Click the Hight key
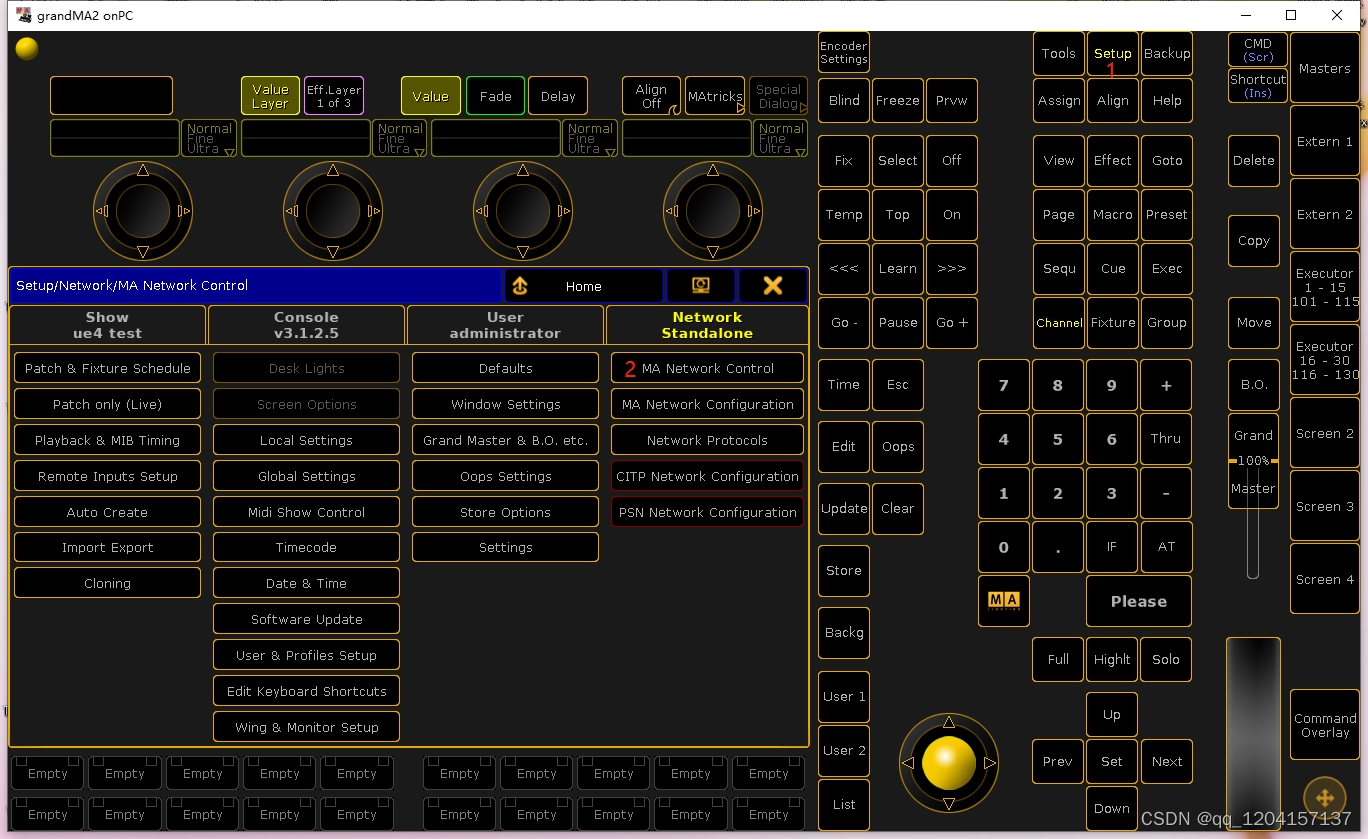Viewport: 1368px width, 839px height. pyautogui.click(x=1112, y=660)
